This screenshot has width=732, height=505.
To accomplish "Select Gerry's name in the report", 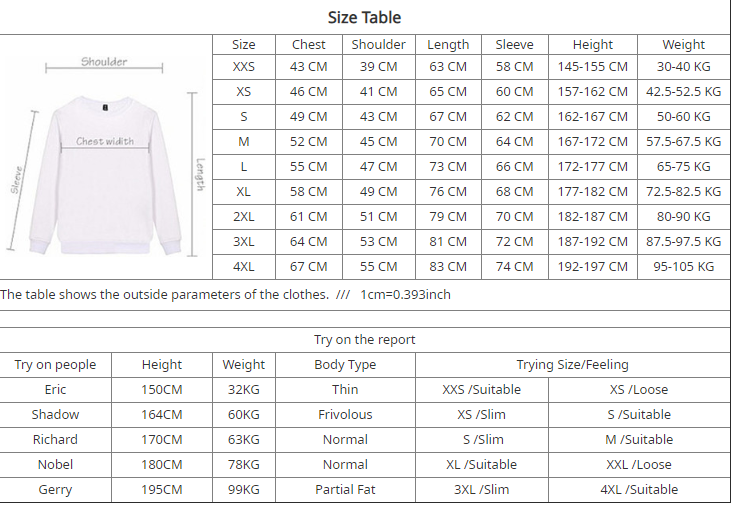I will tap(55, 489).
